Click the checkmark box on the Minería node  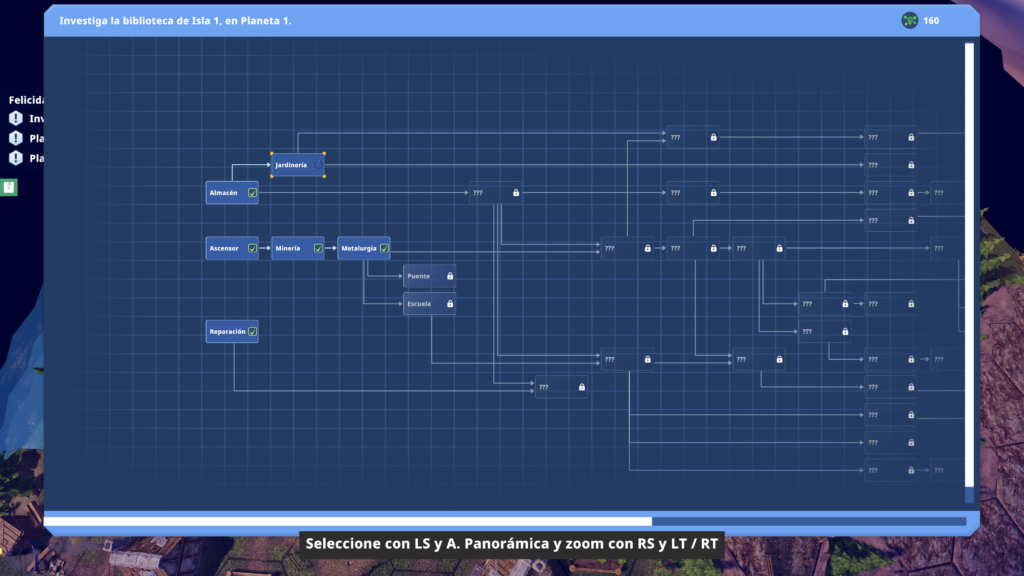[318, 248]
